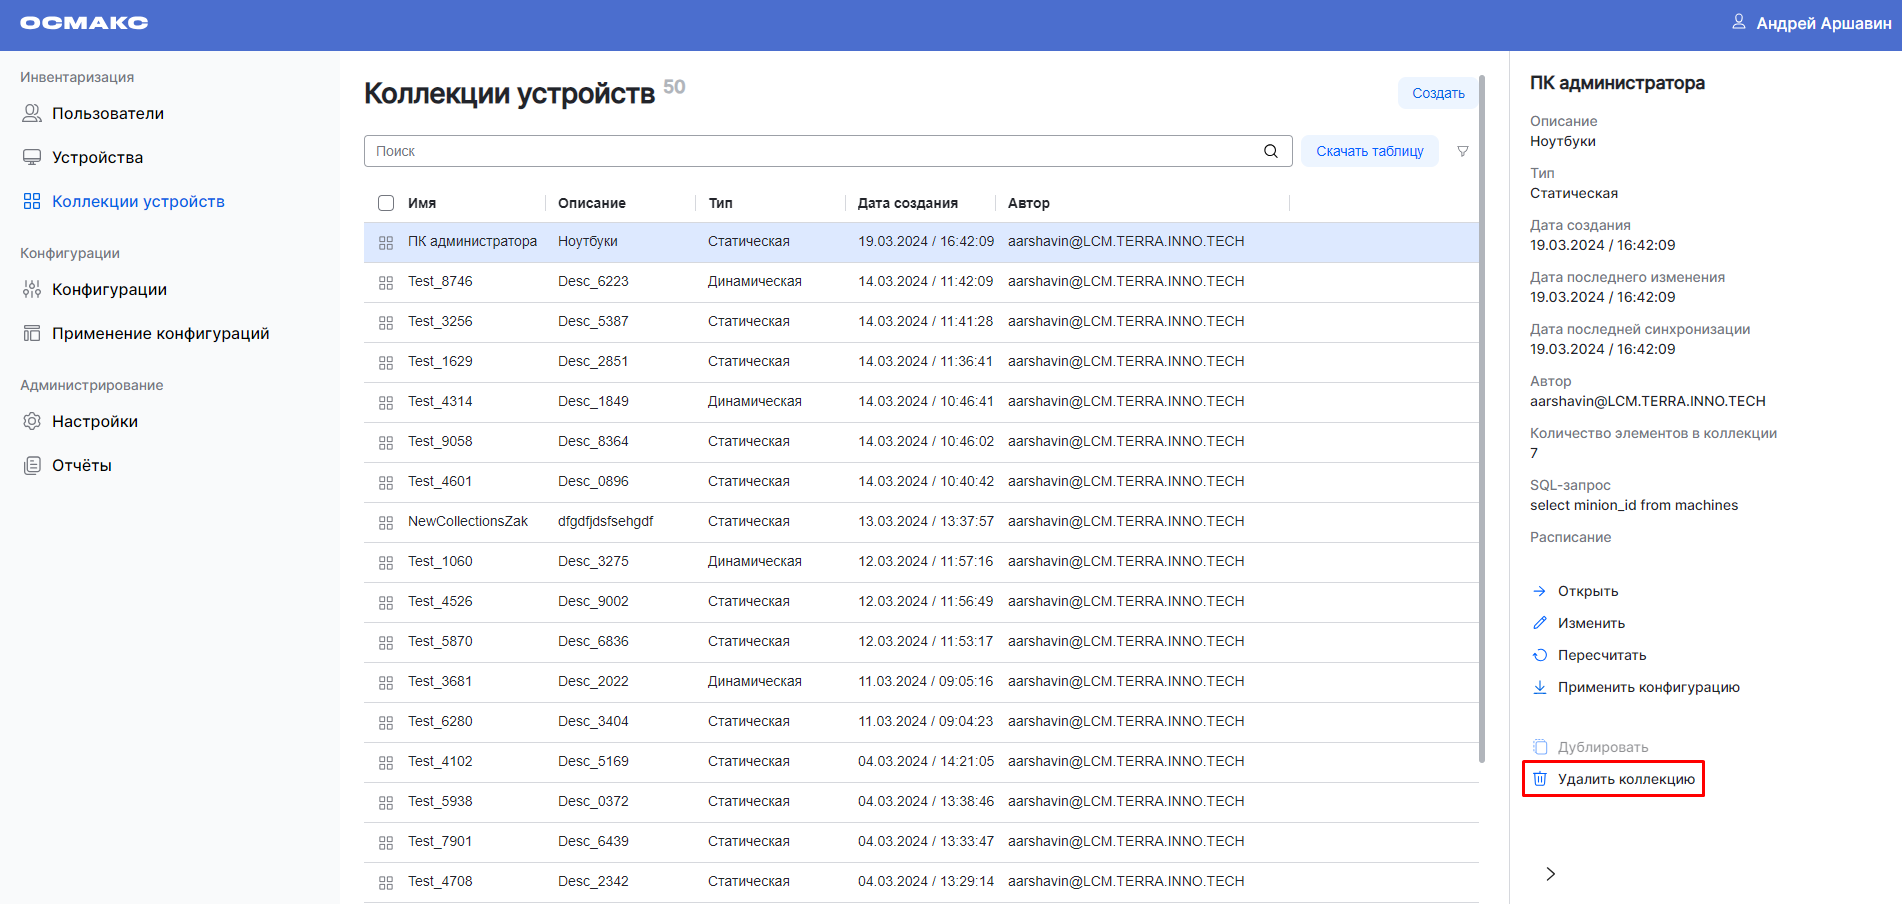Viewport: 1902px width, 904px height.
Task: Click the trash icon for Удалить коллекцию
Action: (1540, 779)
